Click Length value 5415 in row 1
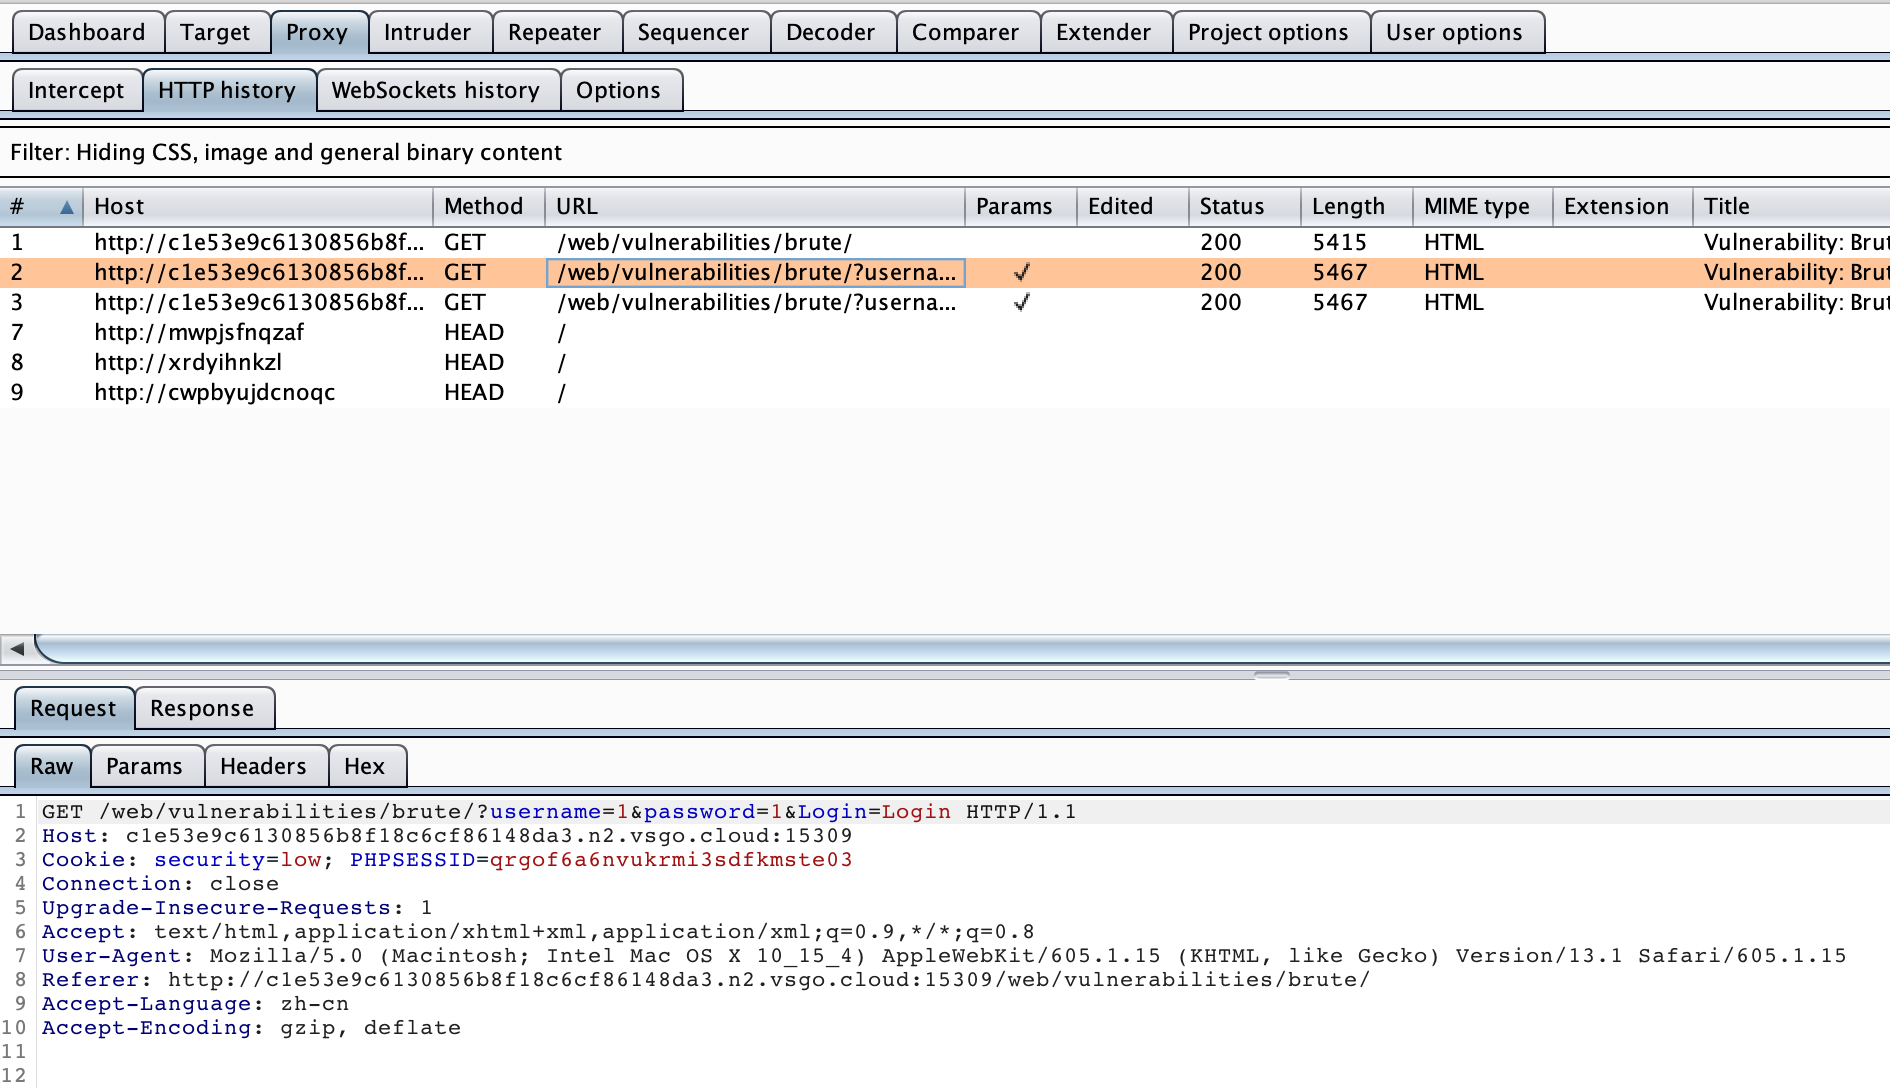The height and width of the screenshot is (1088, 1890). point(1339,242)
